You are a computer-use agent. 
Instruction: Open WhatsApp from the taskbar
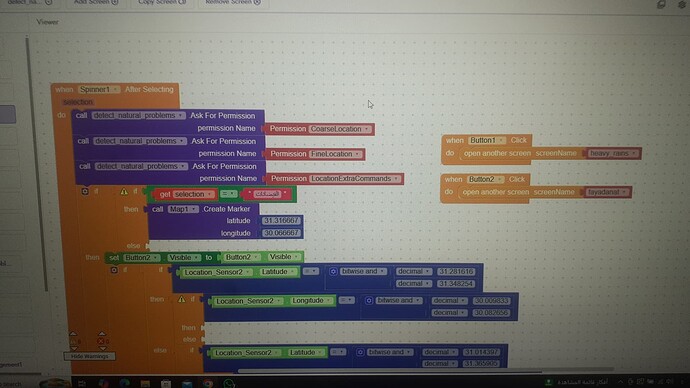pos(229,383)
